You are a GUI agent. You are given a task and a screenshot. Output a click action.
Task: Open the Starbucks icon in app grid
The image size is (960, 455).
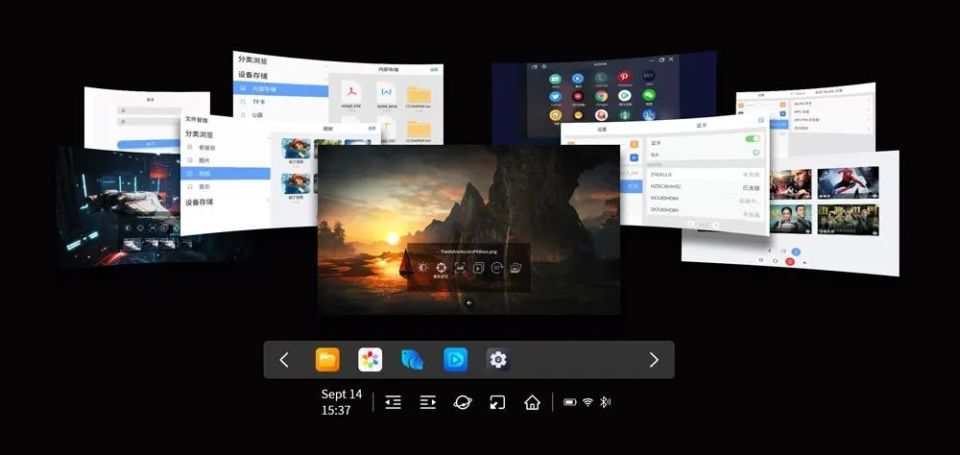coord(624,114)
